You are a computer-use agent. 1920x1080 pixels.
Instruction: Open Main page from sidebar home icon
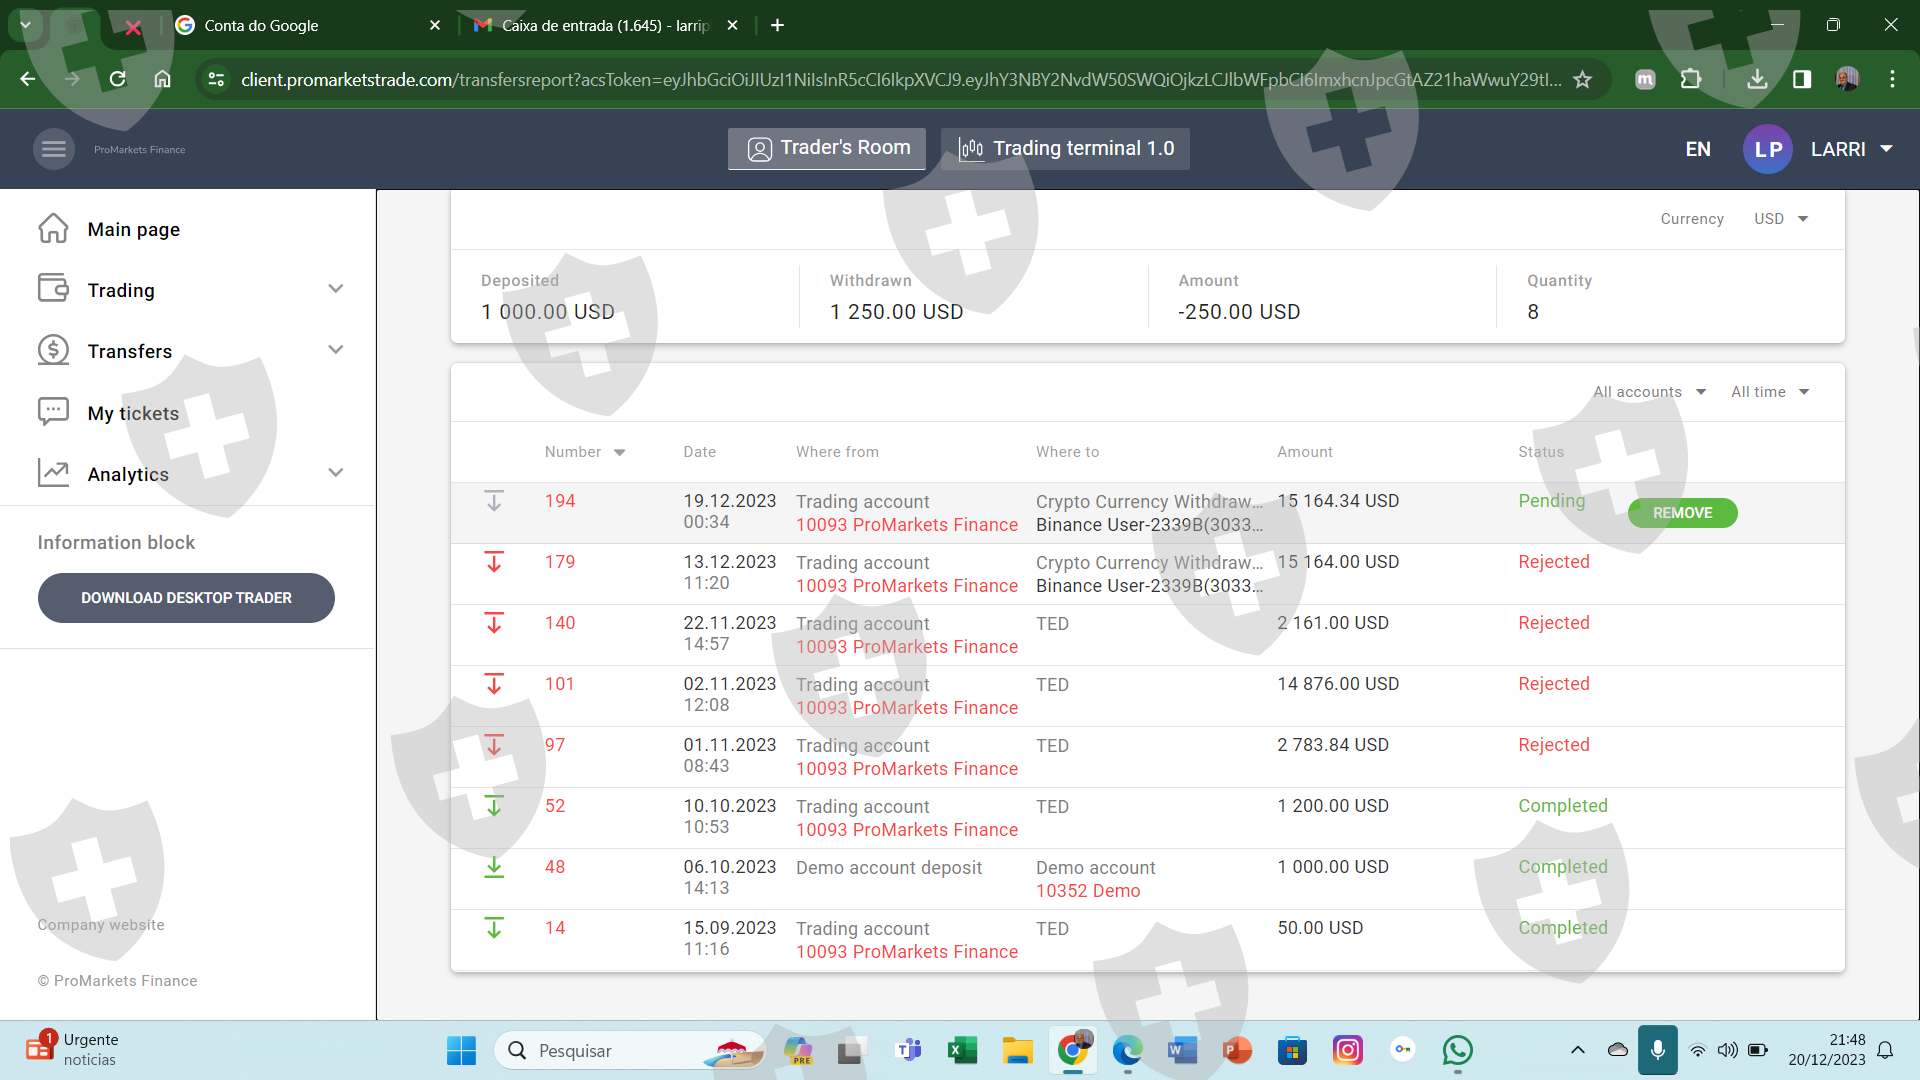click(53, 229)
